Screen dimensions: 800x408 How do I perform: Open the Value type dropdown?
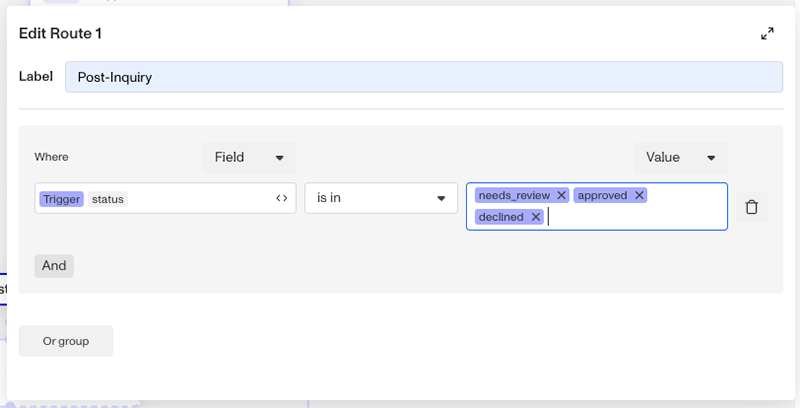[x=680, y=157]
